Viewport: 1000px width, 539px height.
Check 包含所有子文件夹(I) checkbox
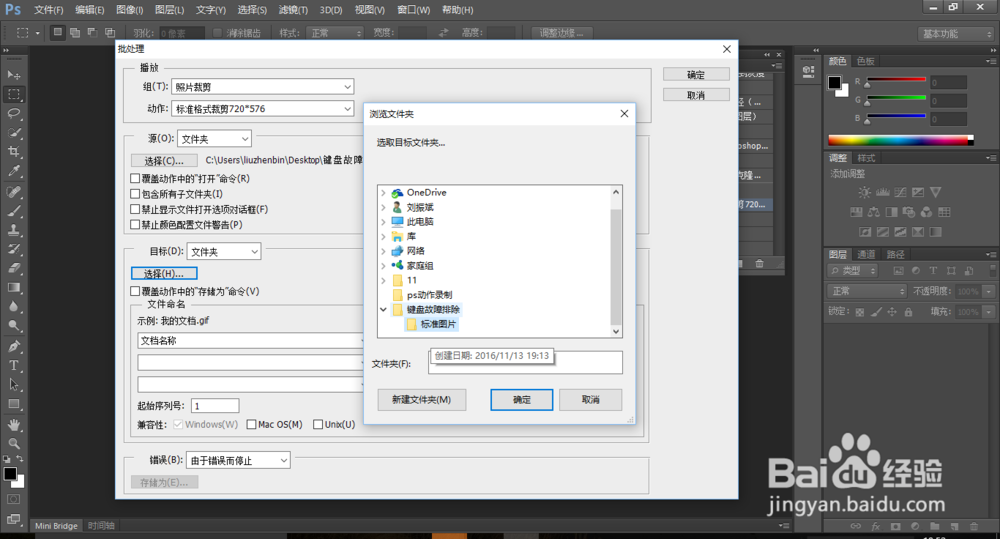(135, 194)
